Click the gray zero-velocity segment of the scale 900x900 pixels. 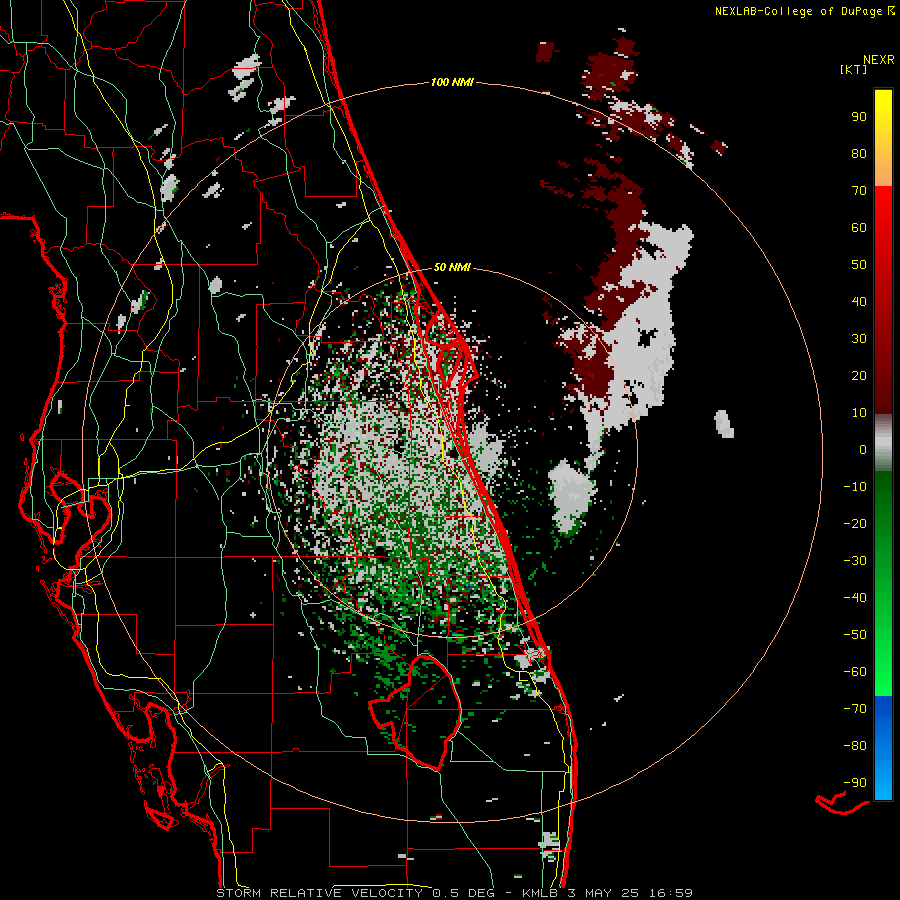point(883,442)
